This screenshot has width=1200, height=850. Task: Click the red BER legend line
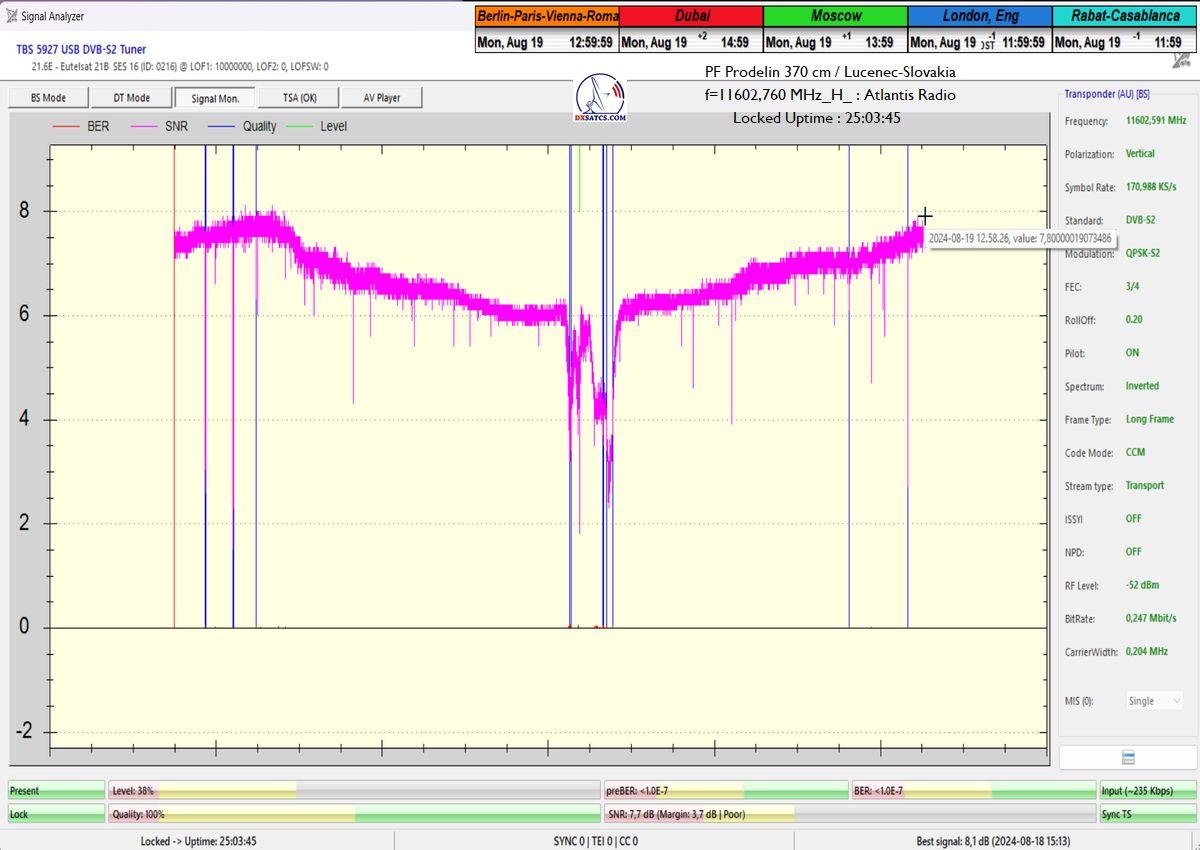tap(65, 127)
